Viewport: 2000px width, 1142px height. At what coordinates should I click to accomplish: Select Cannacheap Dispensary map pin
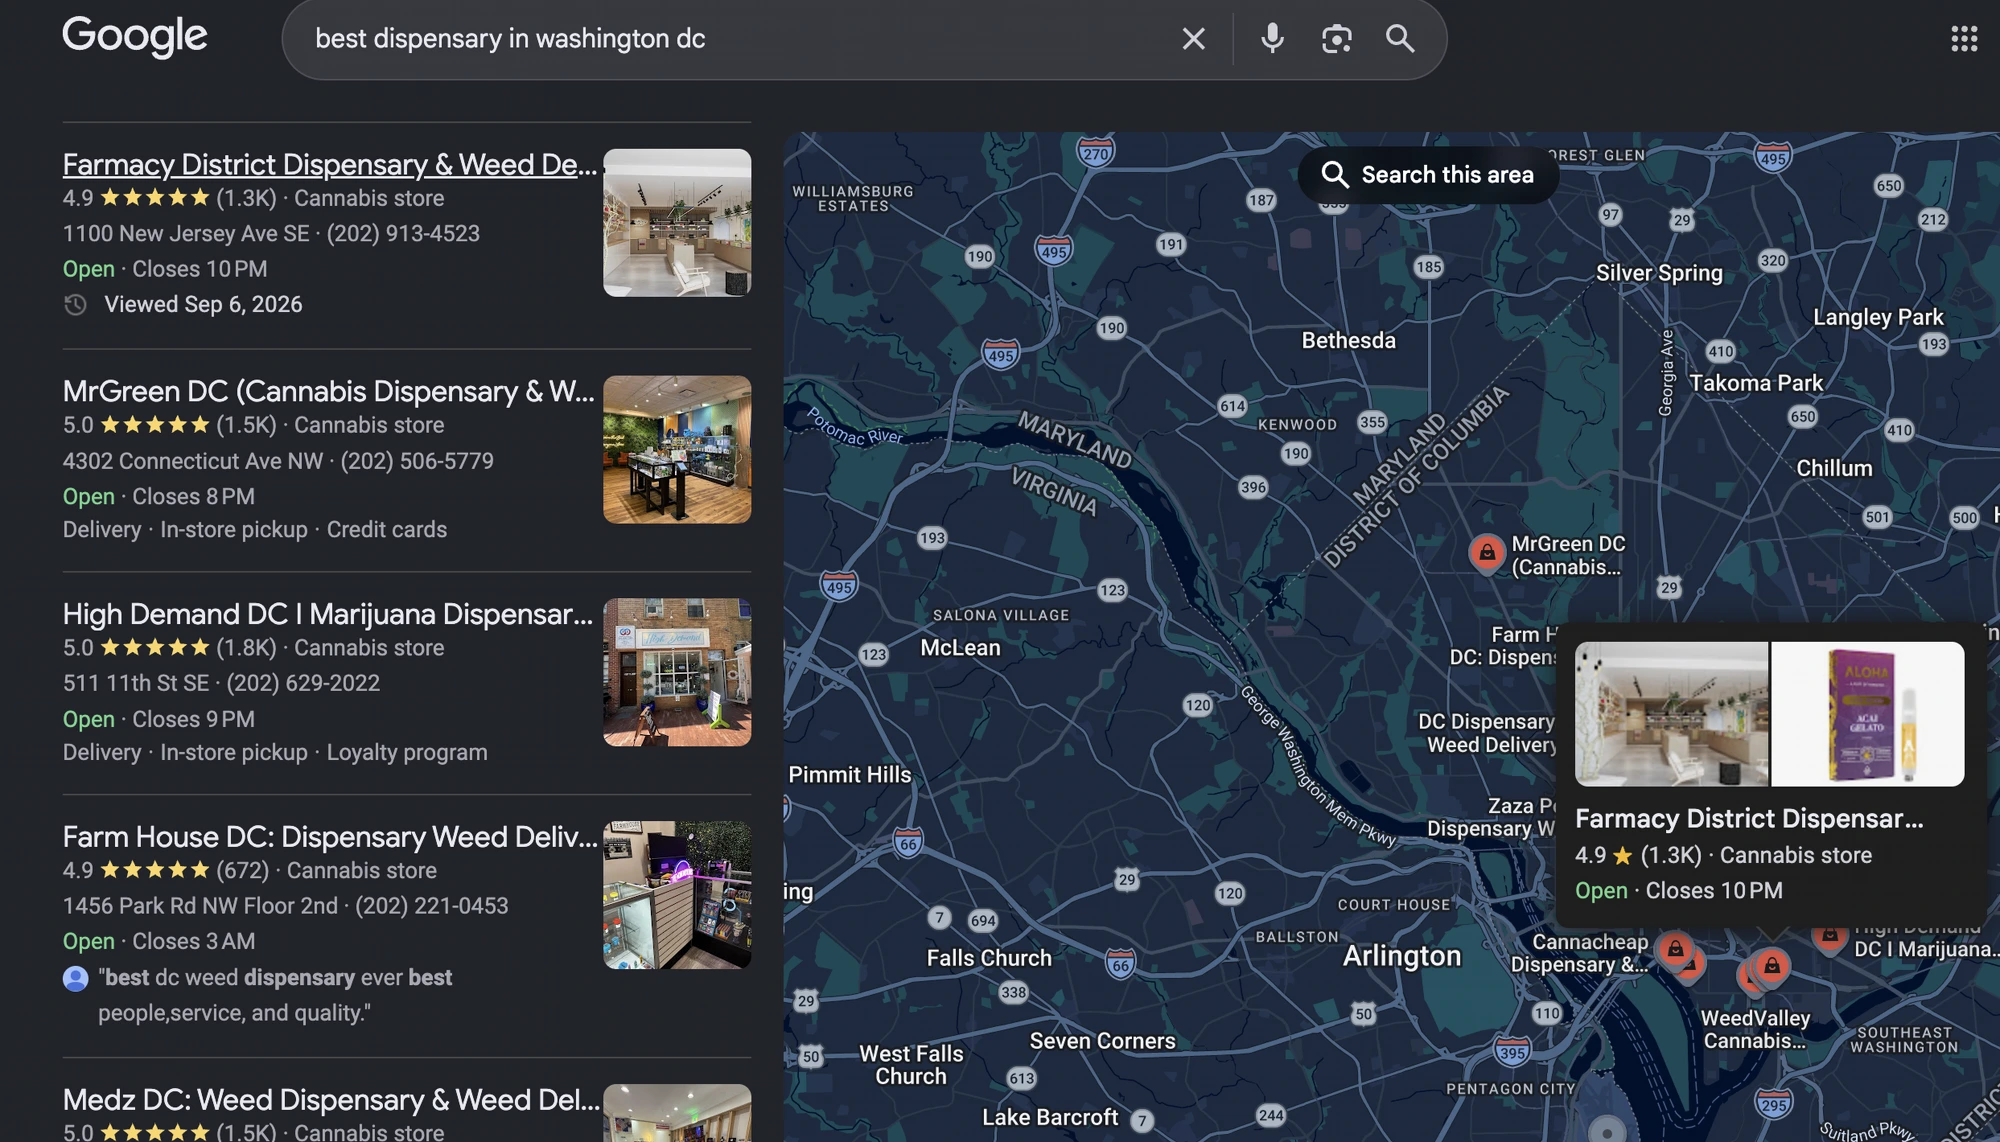click(x=1675, y=949)
